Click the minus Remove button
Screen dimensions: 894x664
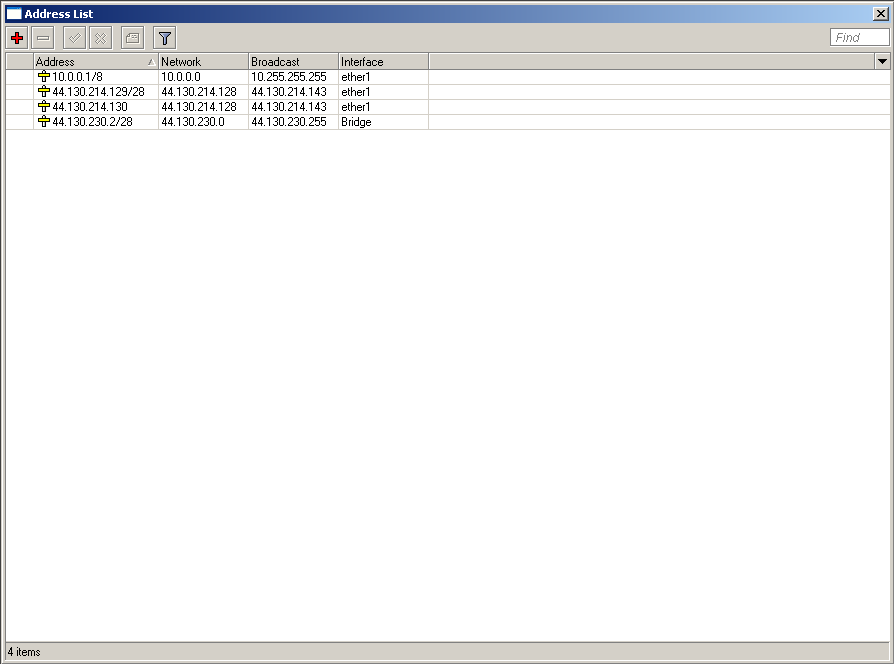click(43, 38)
